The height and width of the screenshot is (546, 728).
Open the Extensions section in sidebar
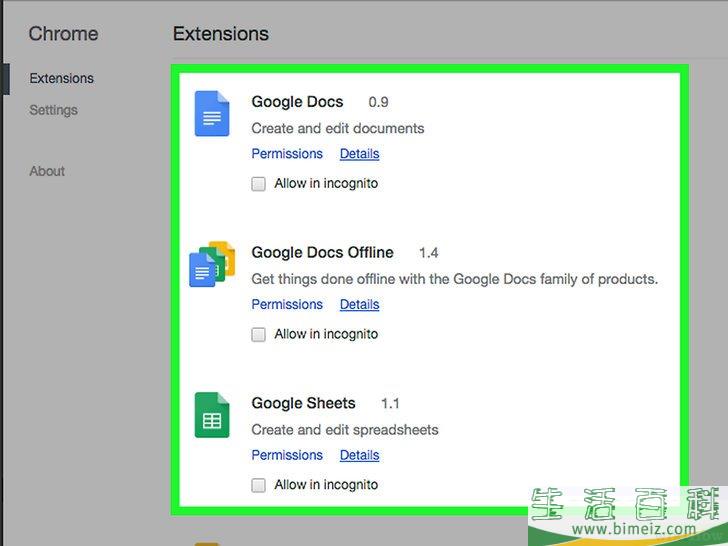pyautogui.click(x=61, y=78)
